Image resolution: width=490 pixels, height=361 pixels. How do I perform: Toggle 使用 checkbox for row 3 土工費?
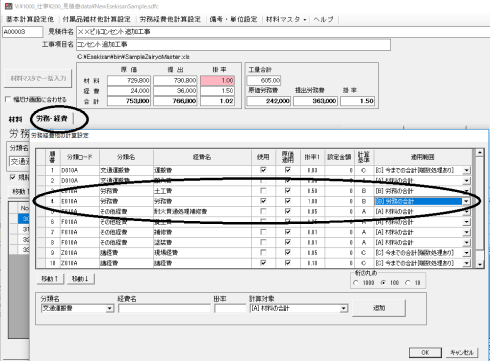pos(263,191)
